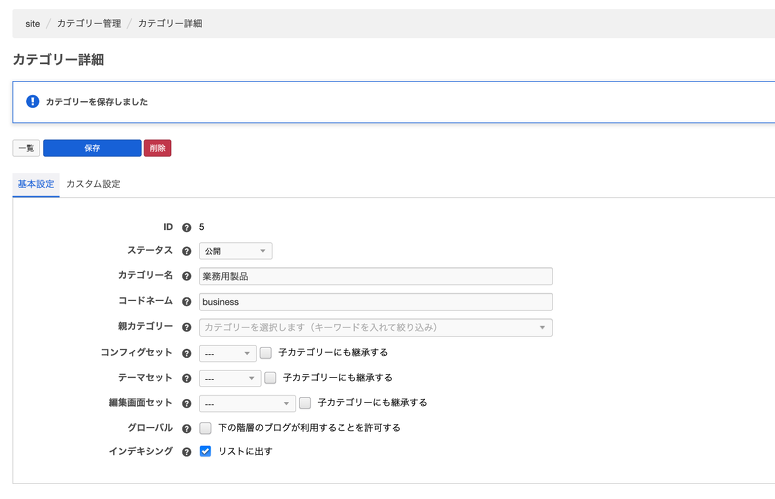
Task: Select the 基本設定 tab
Action: [x=36, y=185]
